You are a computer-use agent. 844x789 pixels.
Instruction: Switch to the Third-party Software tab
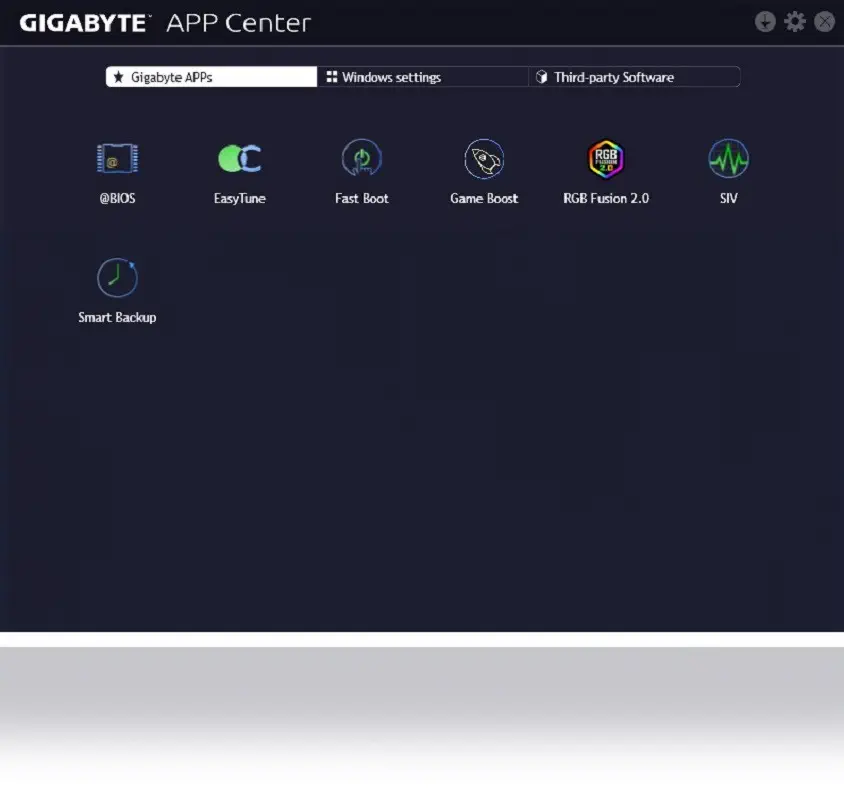point(634,77)
